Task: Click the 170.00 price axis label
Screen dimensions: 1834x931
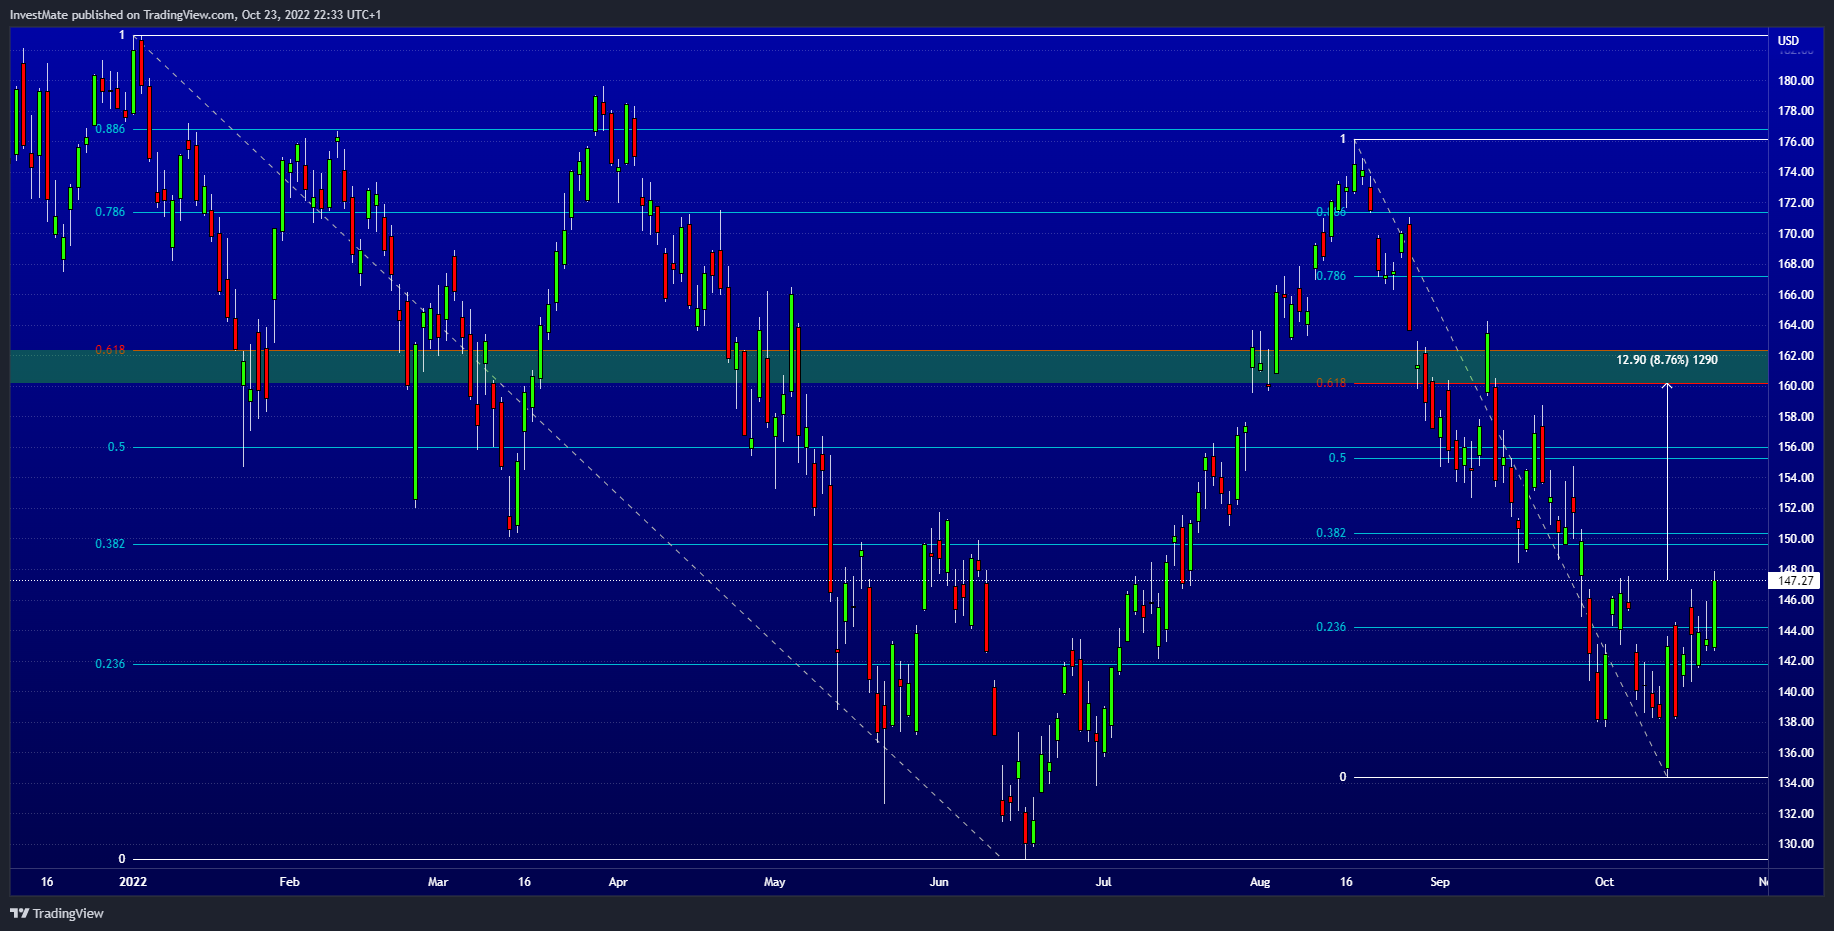Action: click(1795, 234)
